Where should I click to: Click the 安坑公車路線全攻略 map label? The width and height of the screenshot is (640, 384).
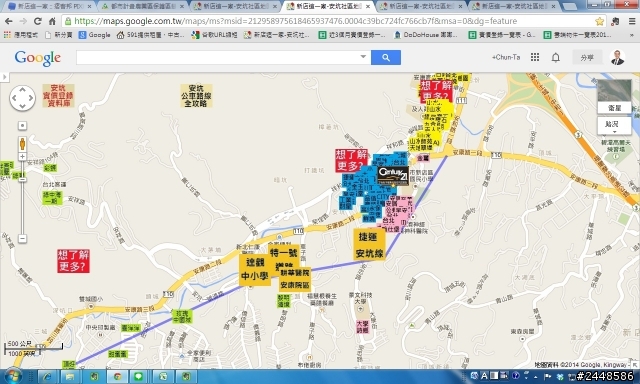196,96
